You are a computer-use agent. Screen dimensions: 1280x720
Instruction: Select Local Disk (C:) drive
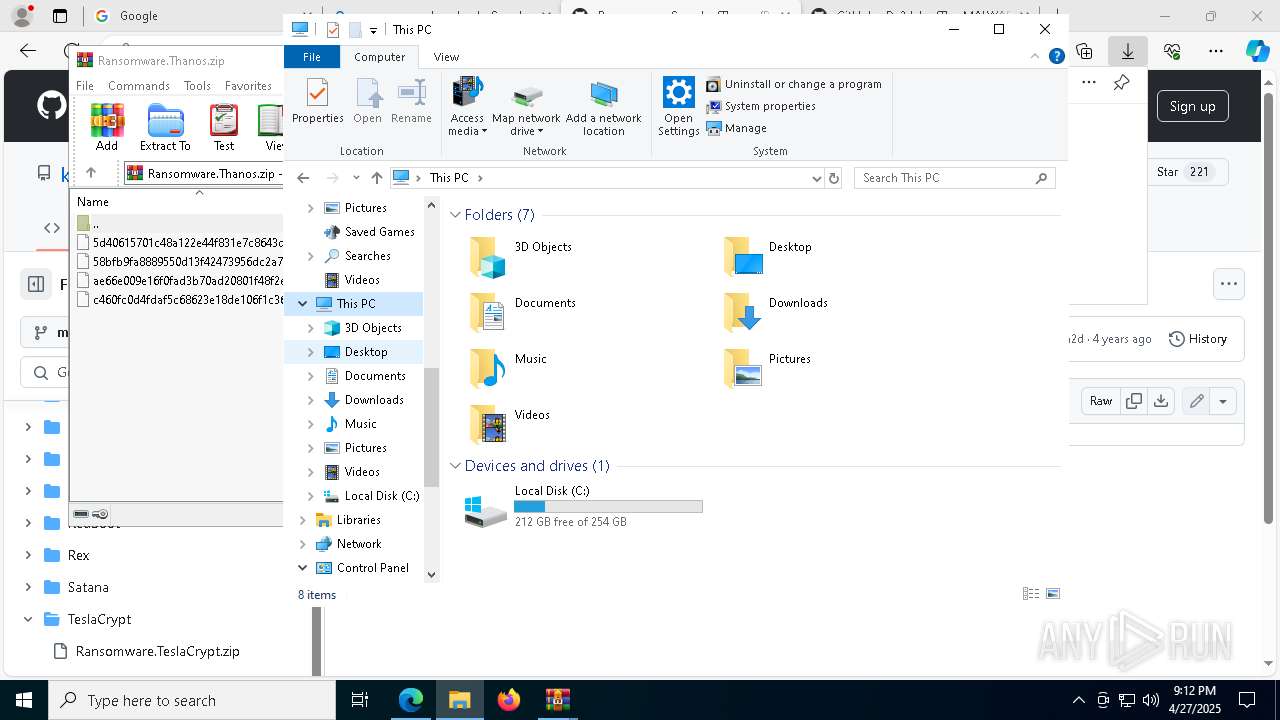point(584,507)
